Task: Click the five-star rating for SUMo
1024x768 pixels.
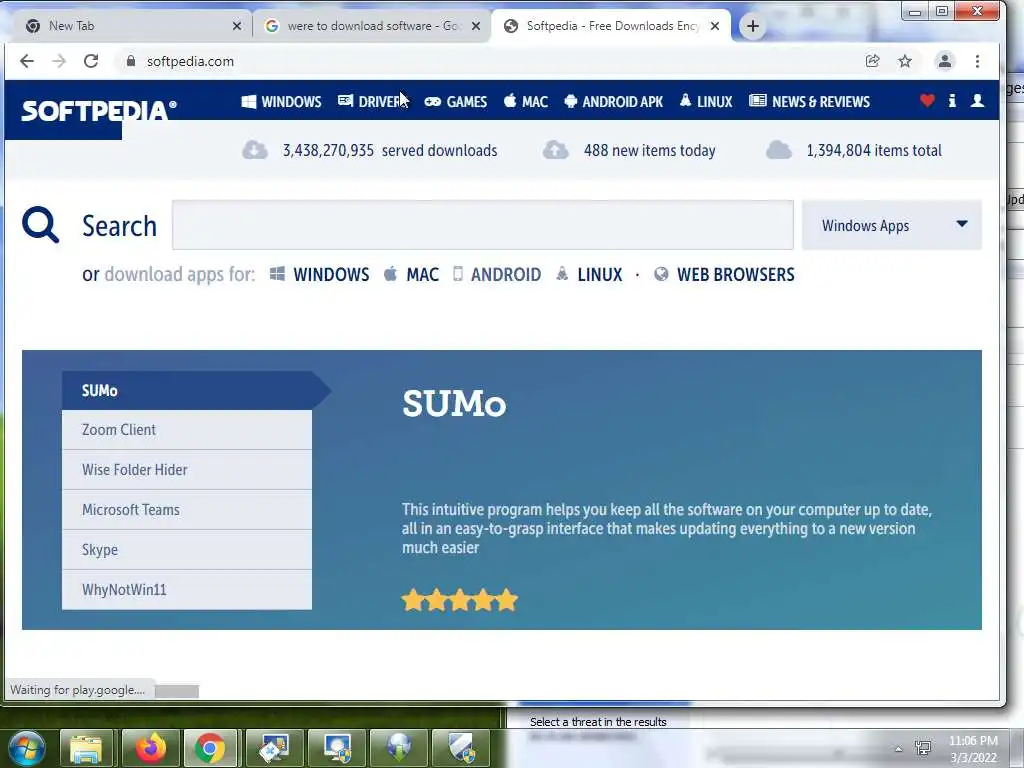Action: (460, 600)
